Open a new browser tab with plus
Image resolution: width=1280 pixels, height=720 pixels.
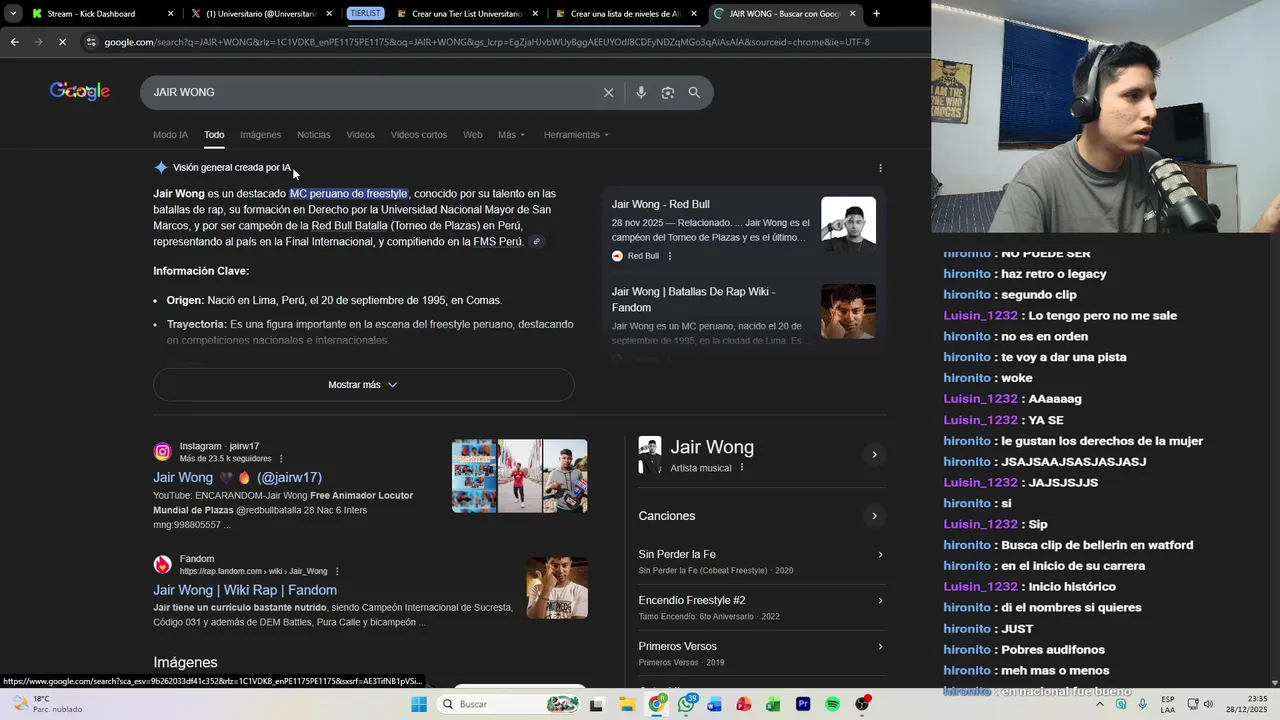point(876,14)
